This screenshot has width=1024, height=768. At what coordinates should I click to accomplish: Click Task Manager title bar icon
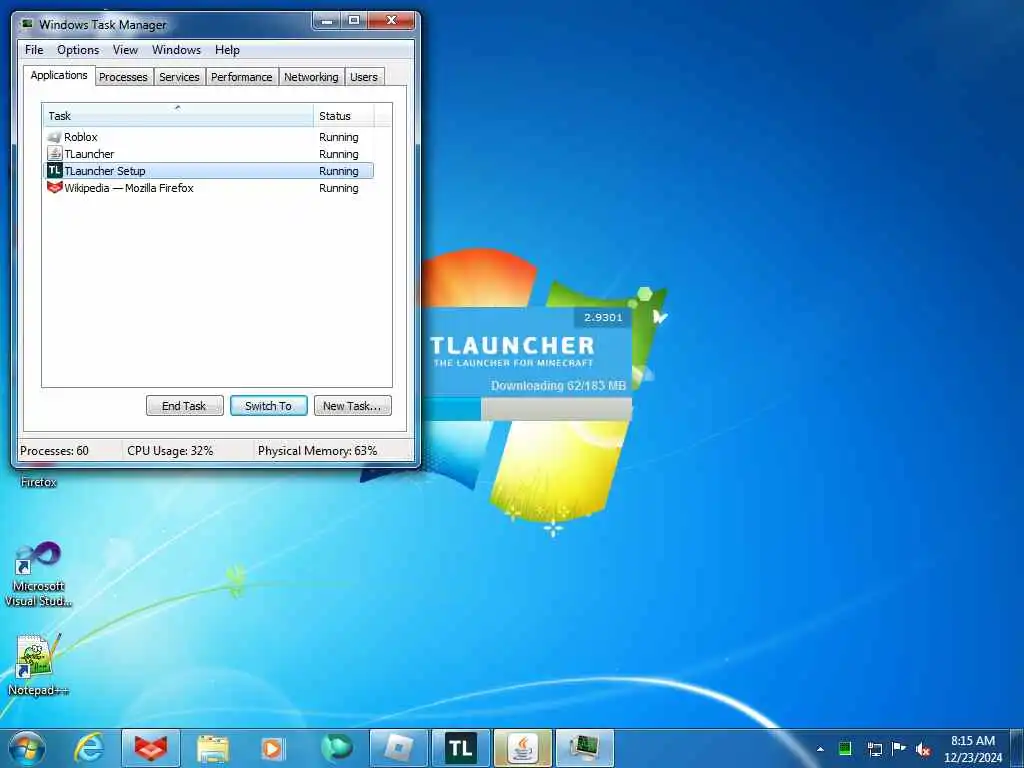coord(27,24)
